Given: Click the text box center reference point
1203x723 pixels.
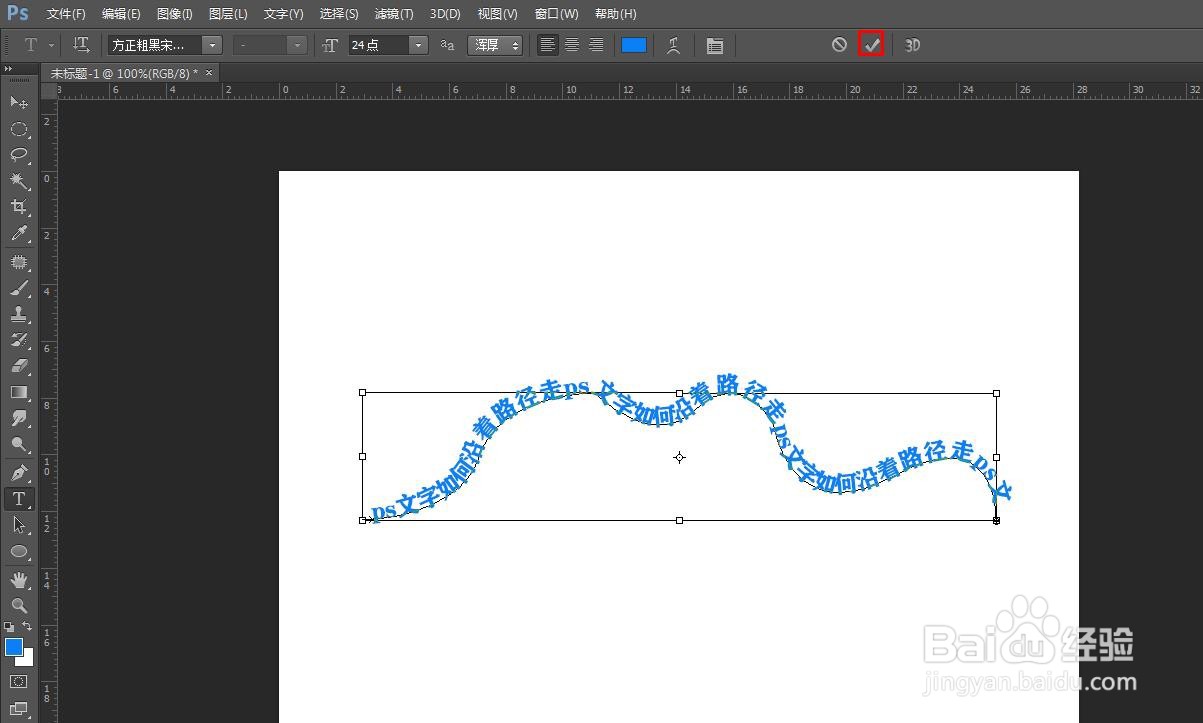Looking at the screenshot, I should click(x=679, y=457).
